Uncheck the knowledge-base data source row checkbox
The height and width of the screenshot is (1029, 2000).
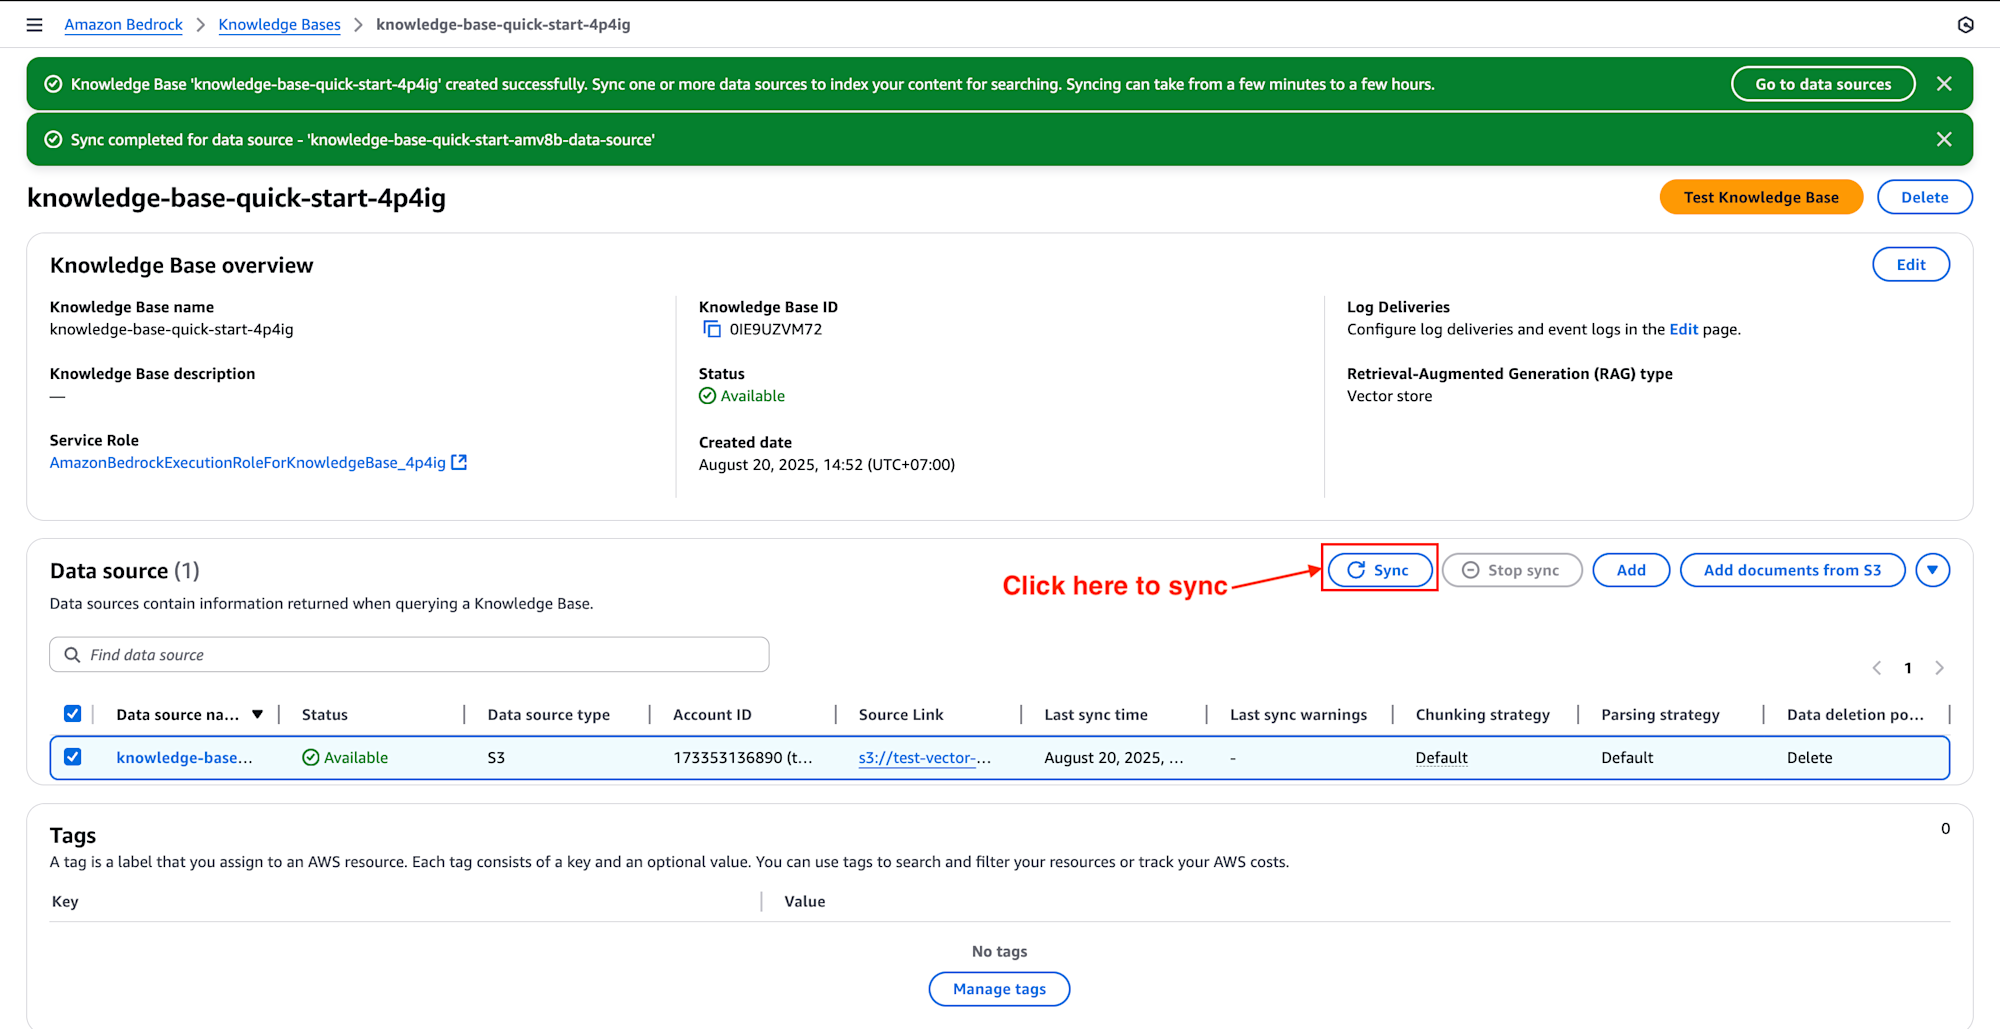click(72, 757)
